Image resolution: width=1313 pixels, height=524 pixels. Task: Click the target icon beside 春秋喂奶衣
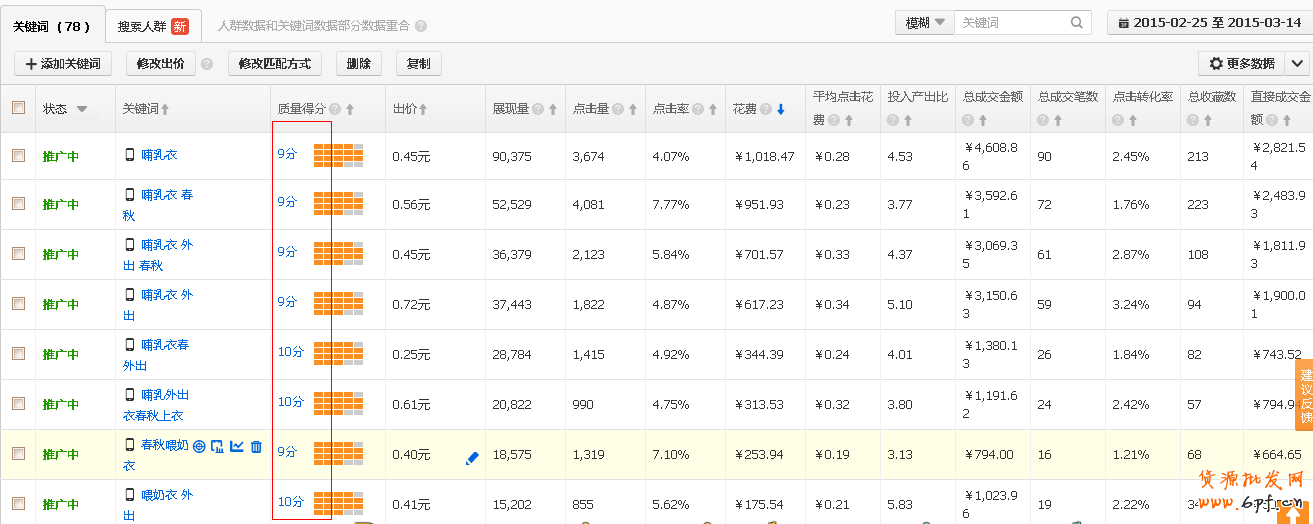pos(199,446)
